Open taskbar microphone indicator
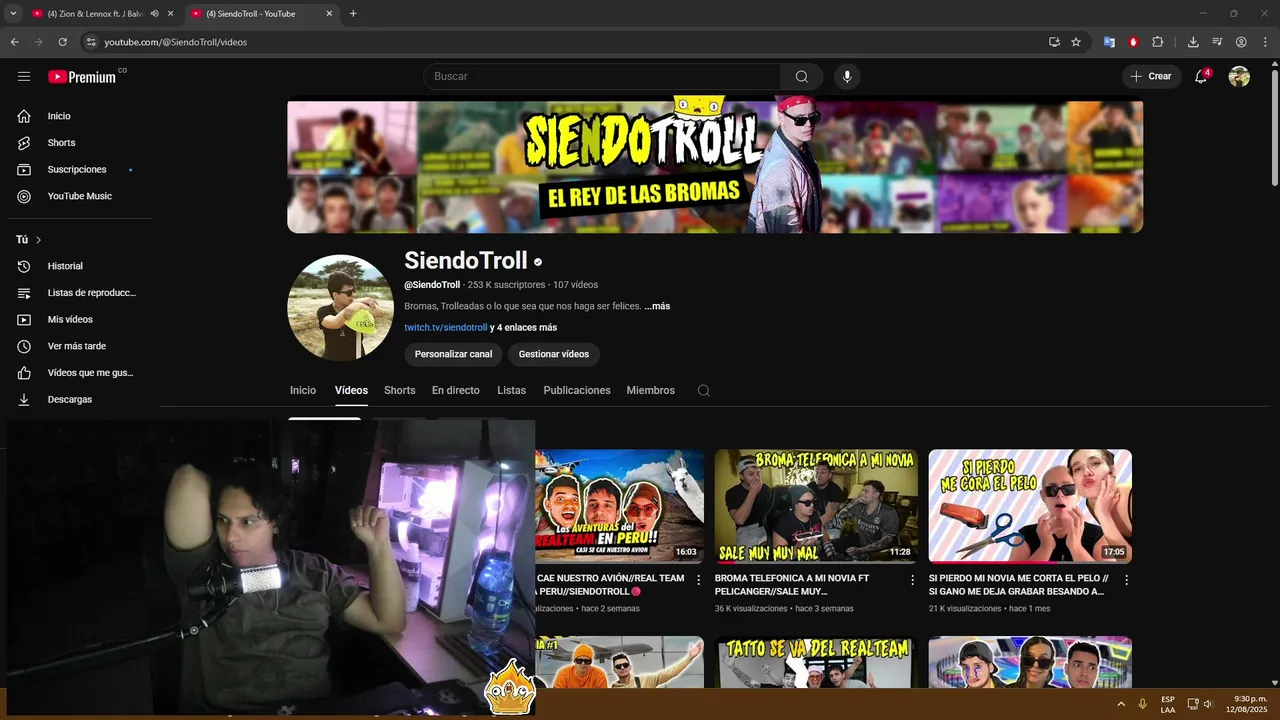The height and width of the screenshot is (720, 1280). click(x=1142, y=704)
